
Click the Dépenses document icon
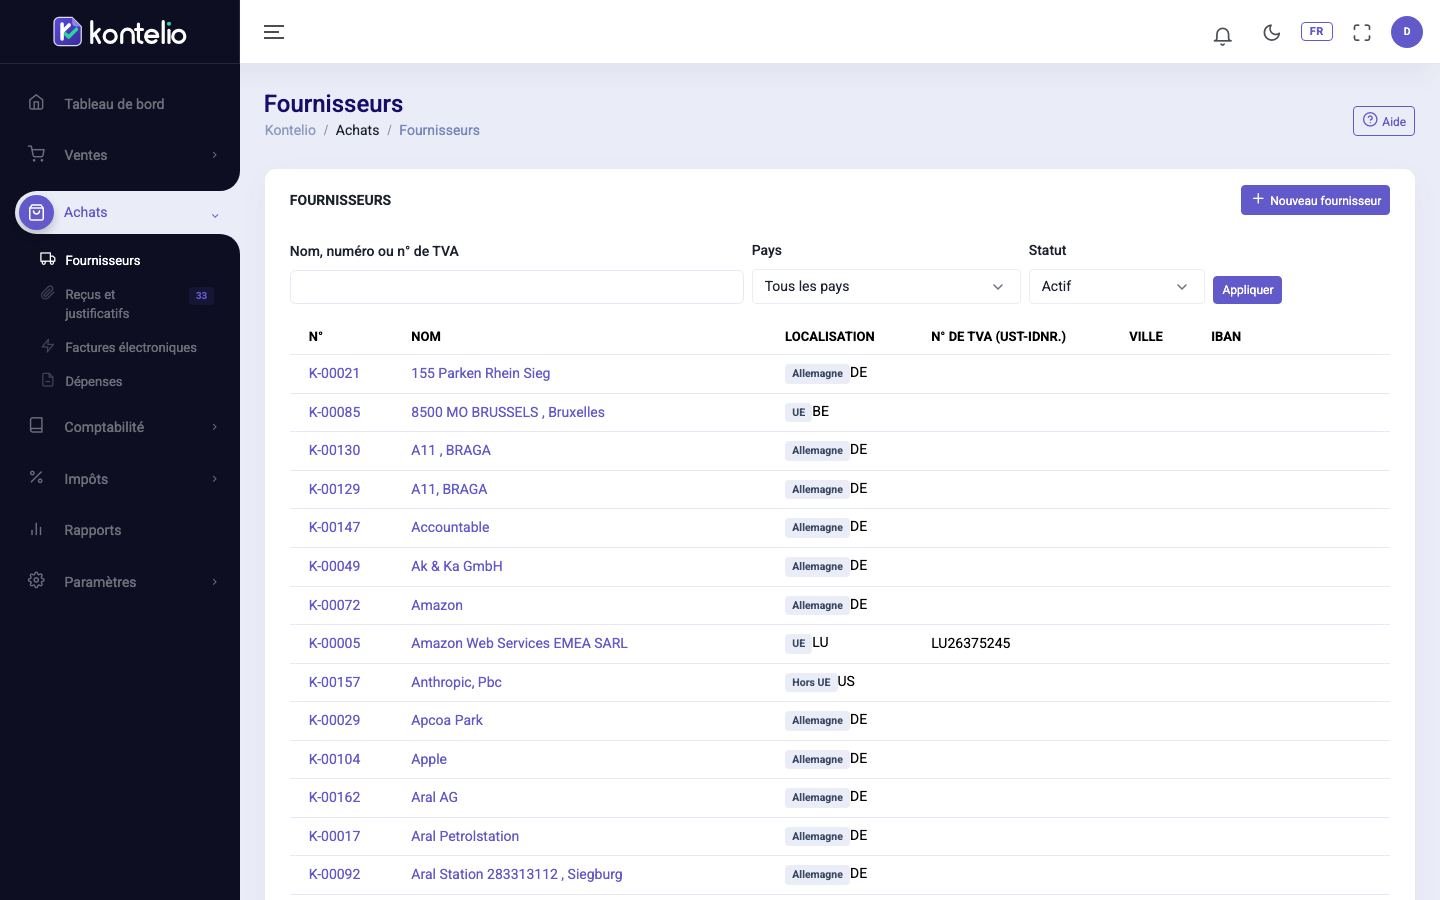click(x=47, y=380)
